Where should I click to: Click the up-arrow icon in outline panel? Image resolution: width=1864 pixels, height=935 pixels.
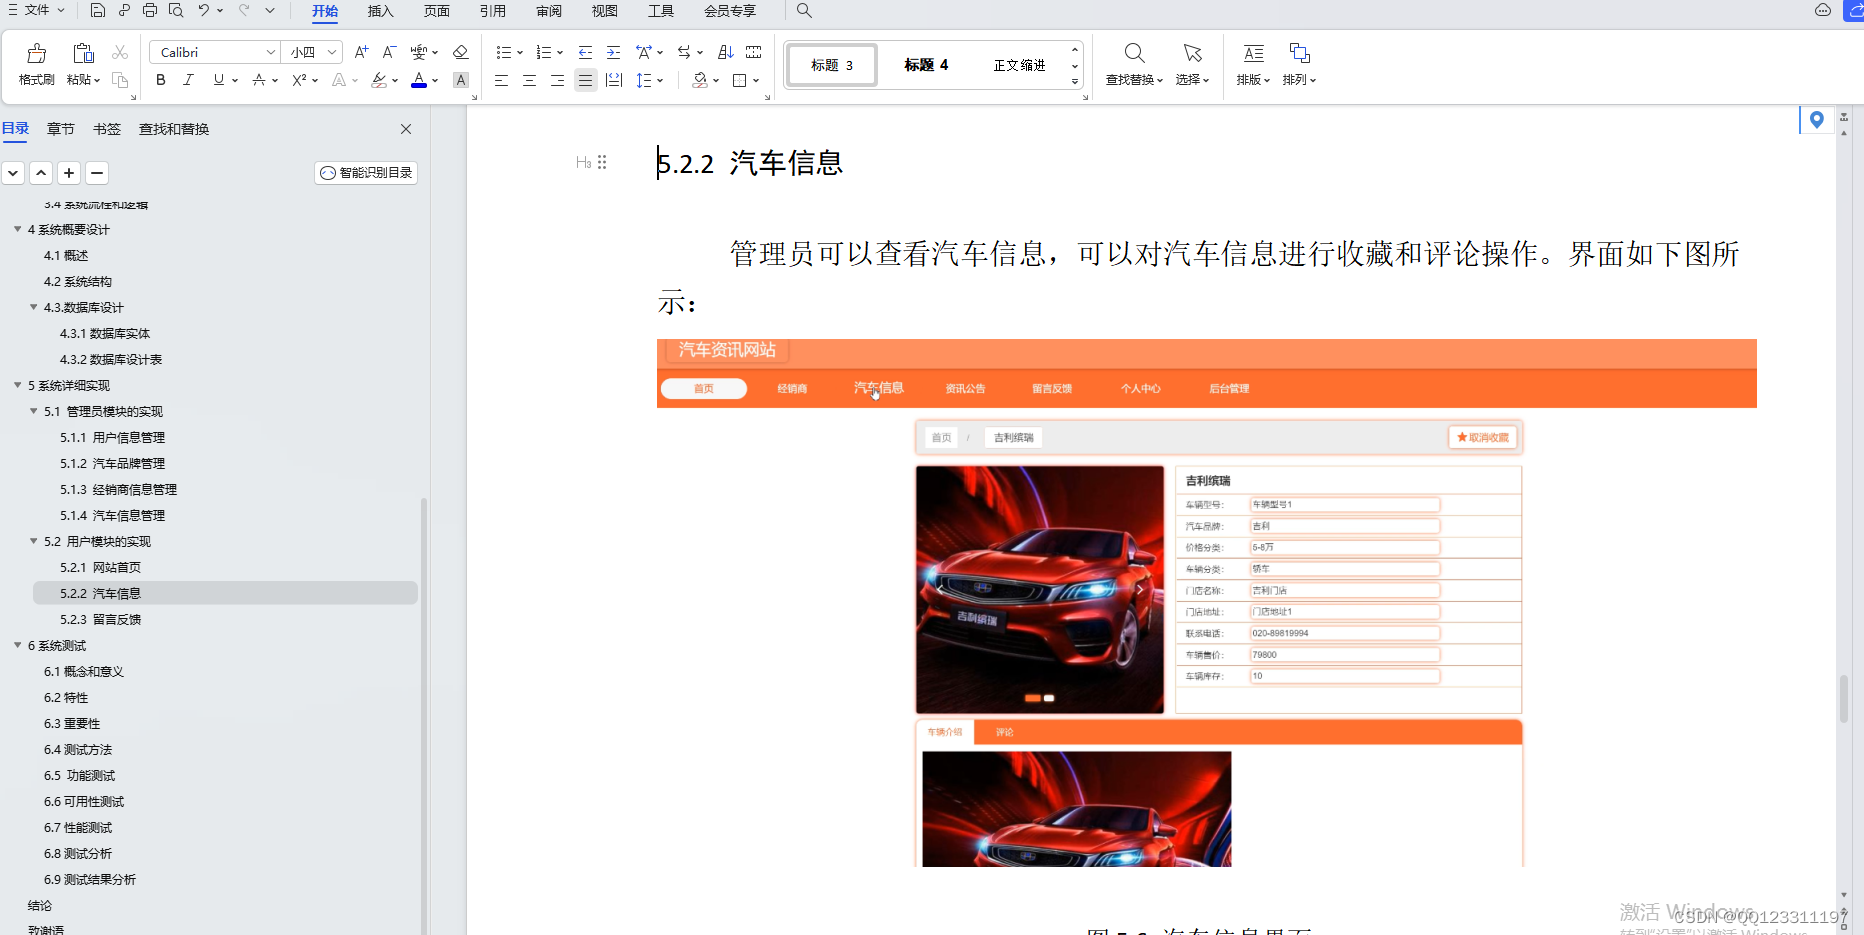(41, 173)
